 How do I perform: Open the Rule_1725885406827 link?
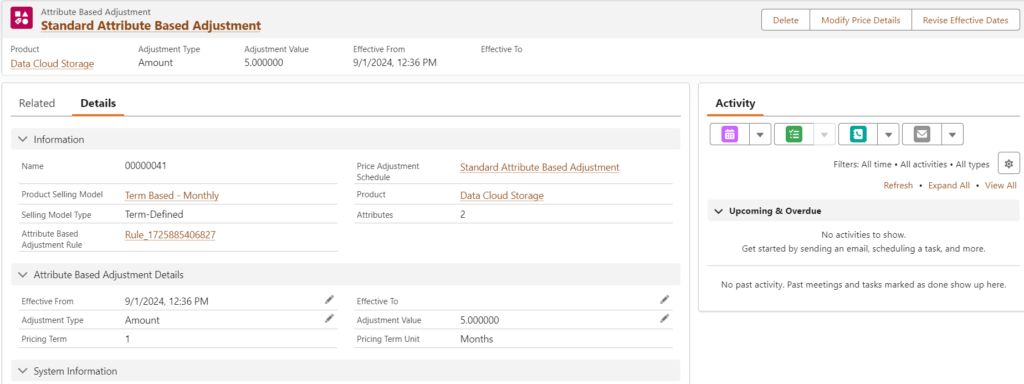(x=170, y=234)
